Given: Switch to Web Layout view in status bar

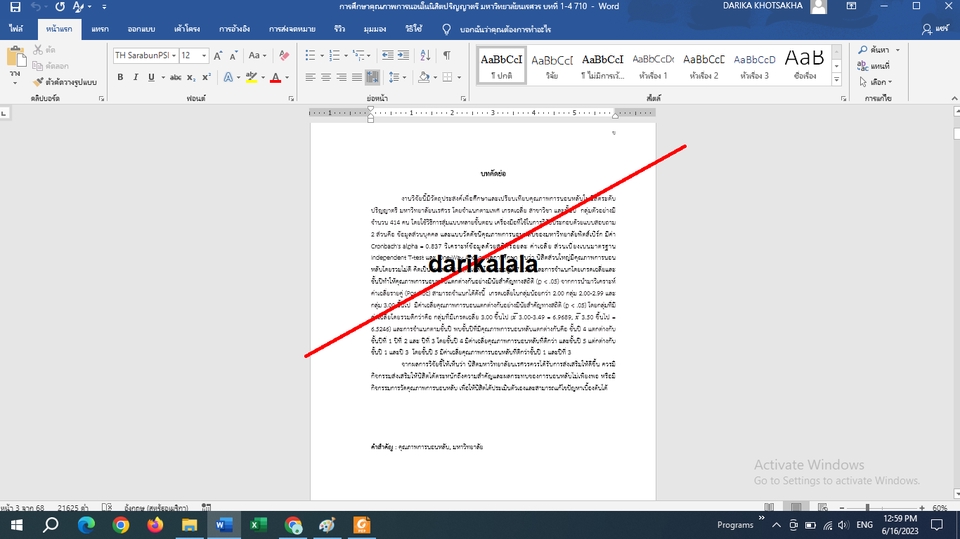Looking at the screenshot, I should click(x=822, y=507).
